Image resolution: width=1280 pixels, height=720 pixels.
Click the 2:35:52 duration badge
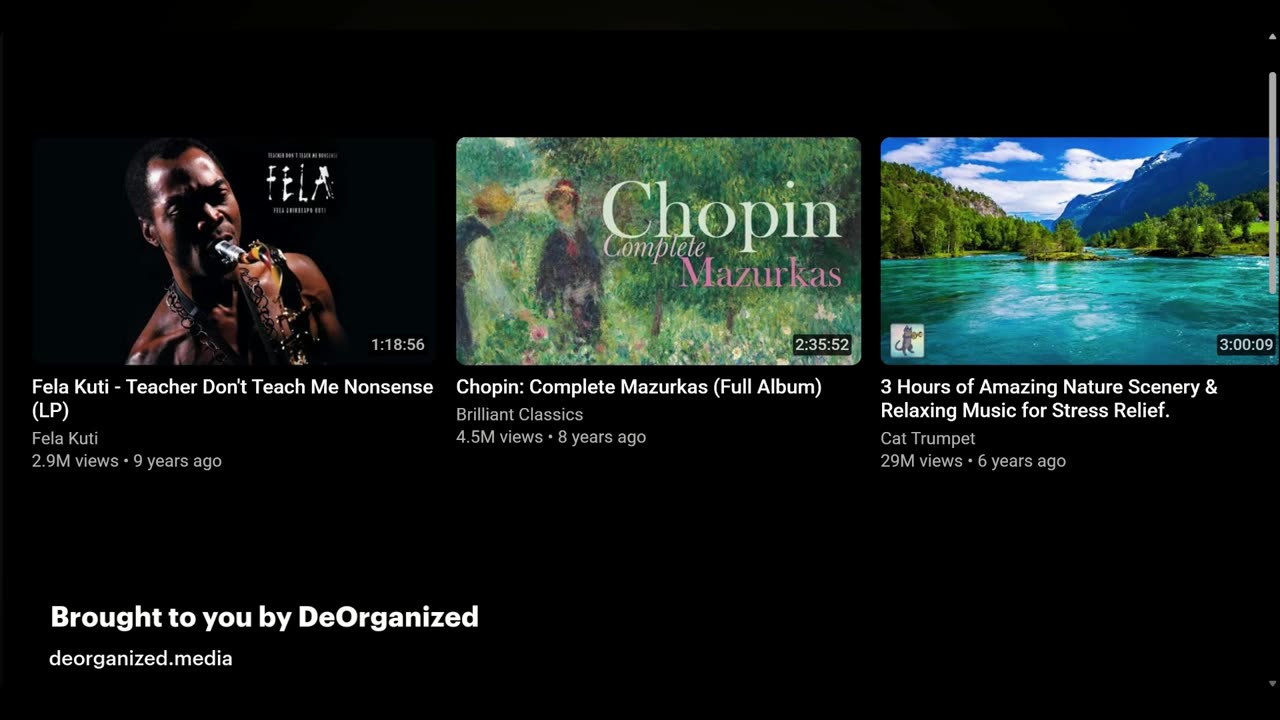(822, 345)
